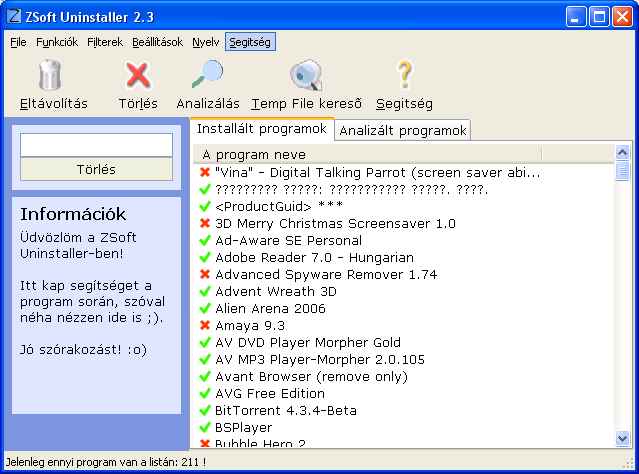The width and height of the screenshot is (639, 474).
Task: Sort by "A program neve" column header
Action: coord(367,154)
